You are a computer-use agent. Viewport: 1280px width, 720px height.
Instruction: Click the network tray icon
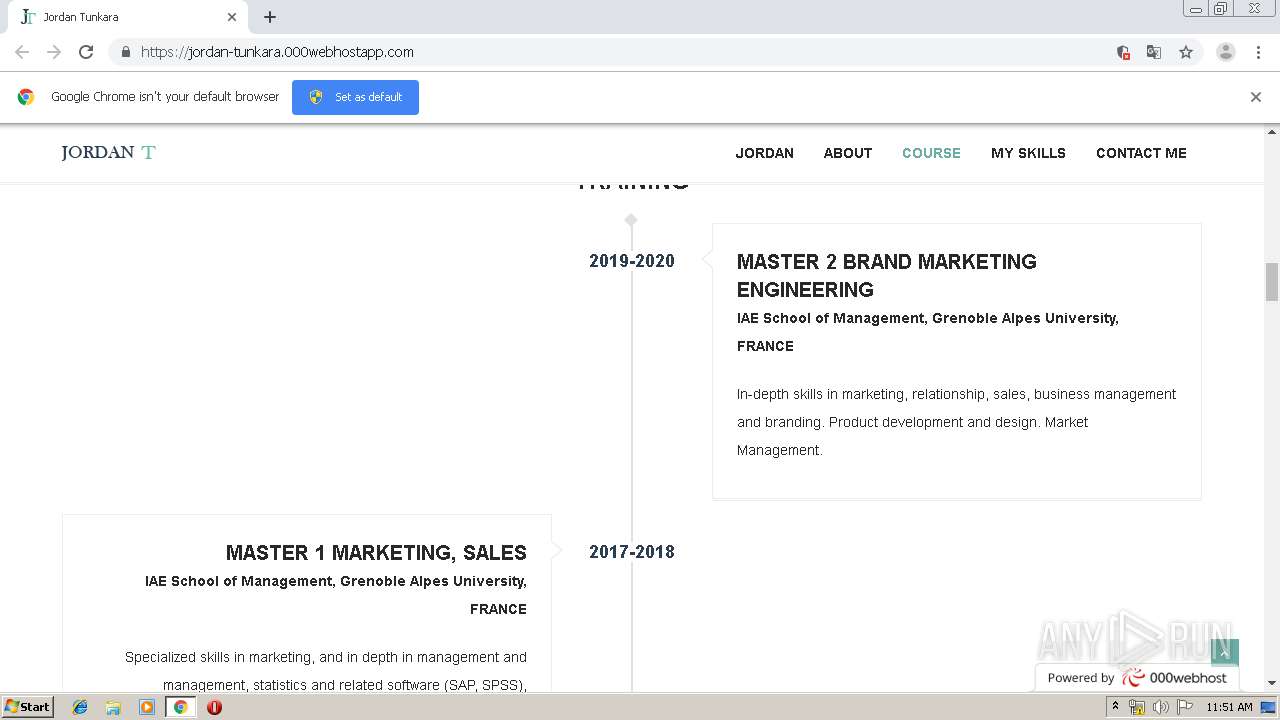coord(1137,707)
